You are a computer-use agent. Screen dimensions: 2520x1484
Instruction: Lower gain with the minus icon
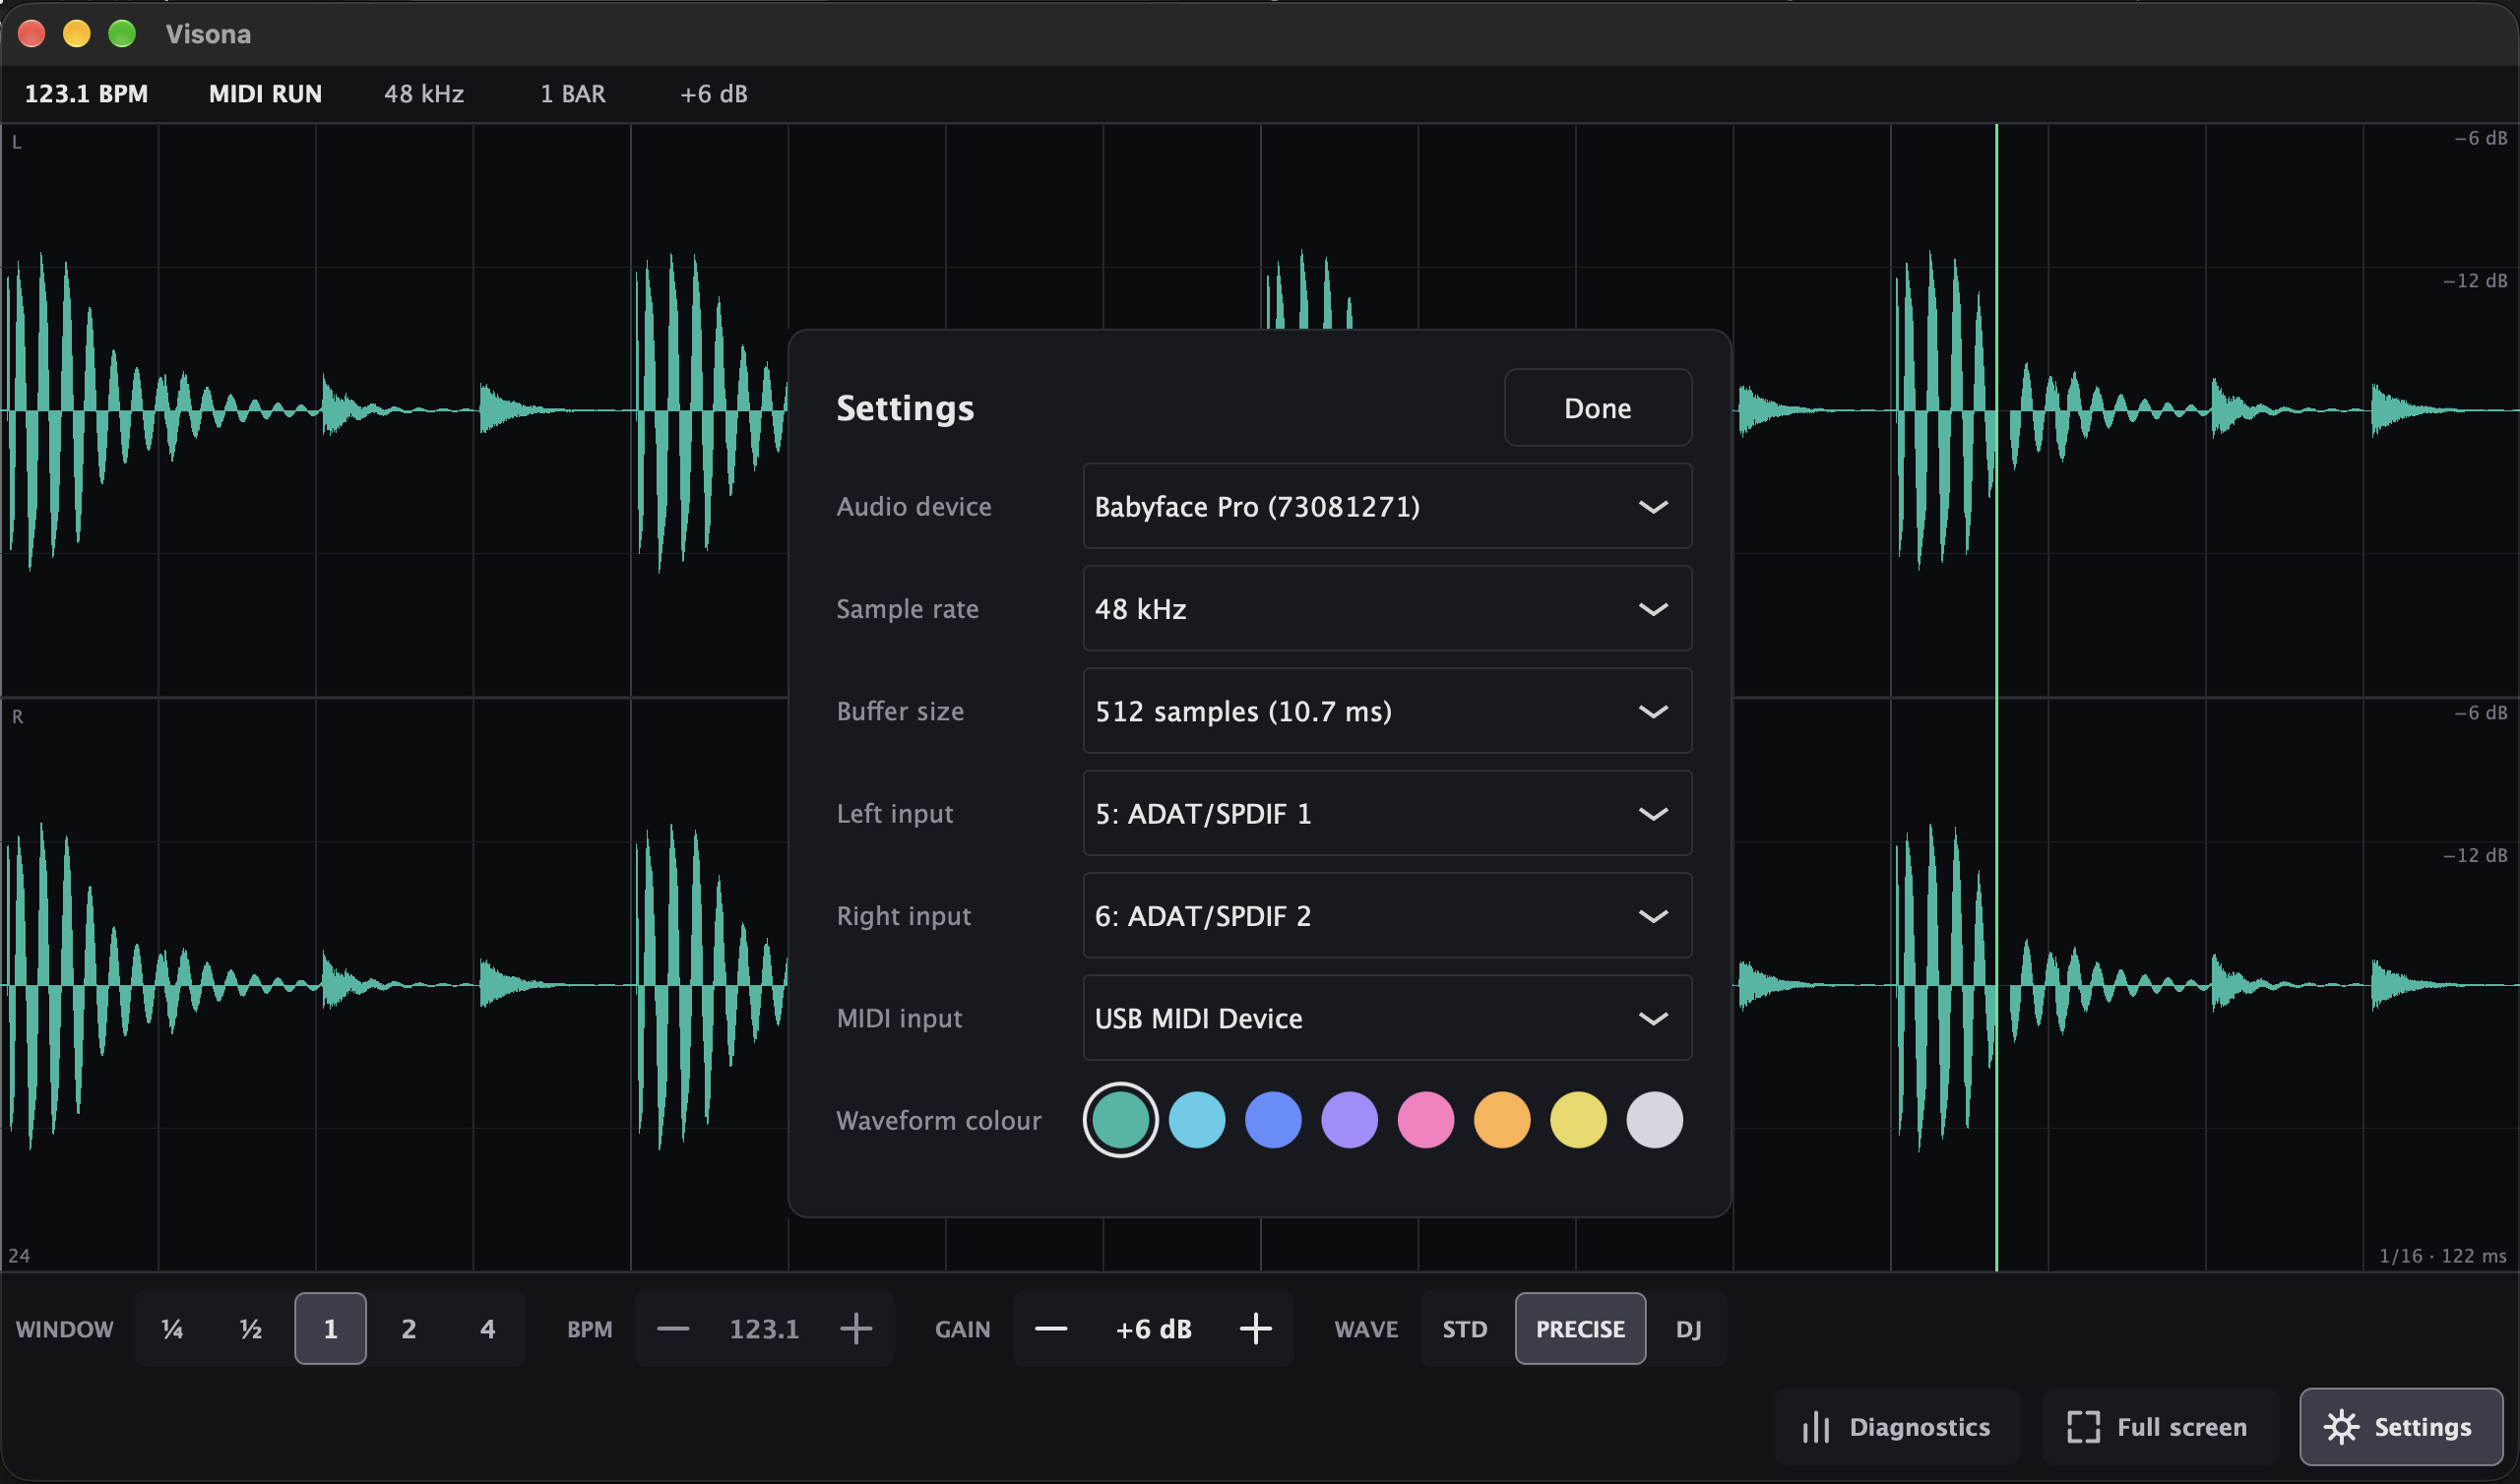pyautogui.click(x=1051, y=1329)
